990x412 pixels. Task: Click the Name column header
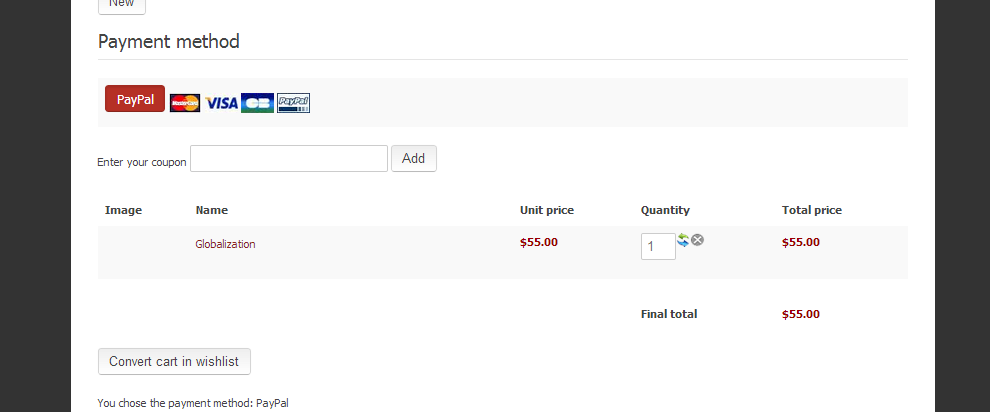tap(212, 210)
